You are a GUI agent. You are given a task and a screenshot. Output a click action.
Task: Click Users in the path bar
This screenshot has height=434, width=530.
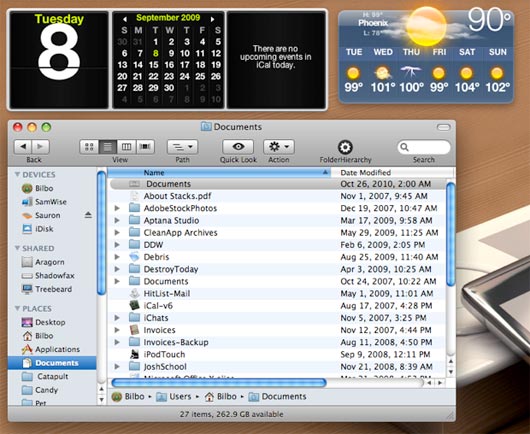[174, 396]
